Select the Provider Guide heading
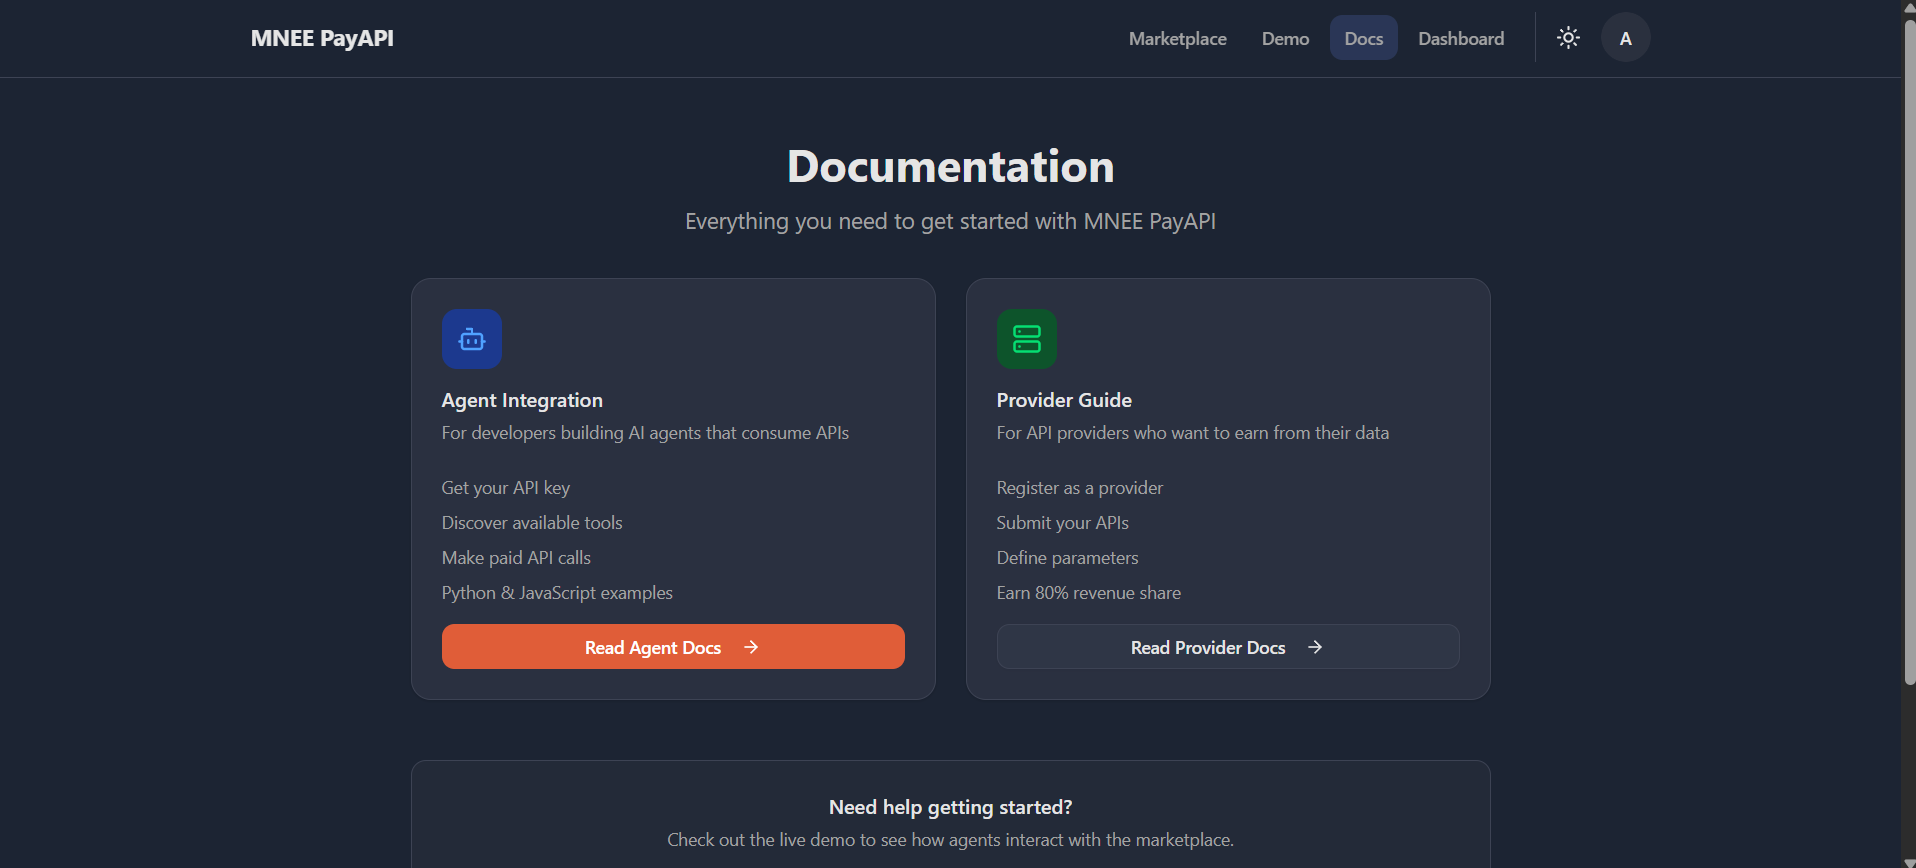Viewport: 1916px width, 868px height. (x=1064, y=400)
